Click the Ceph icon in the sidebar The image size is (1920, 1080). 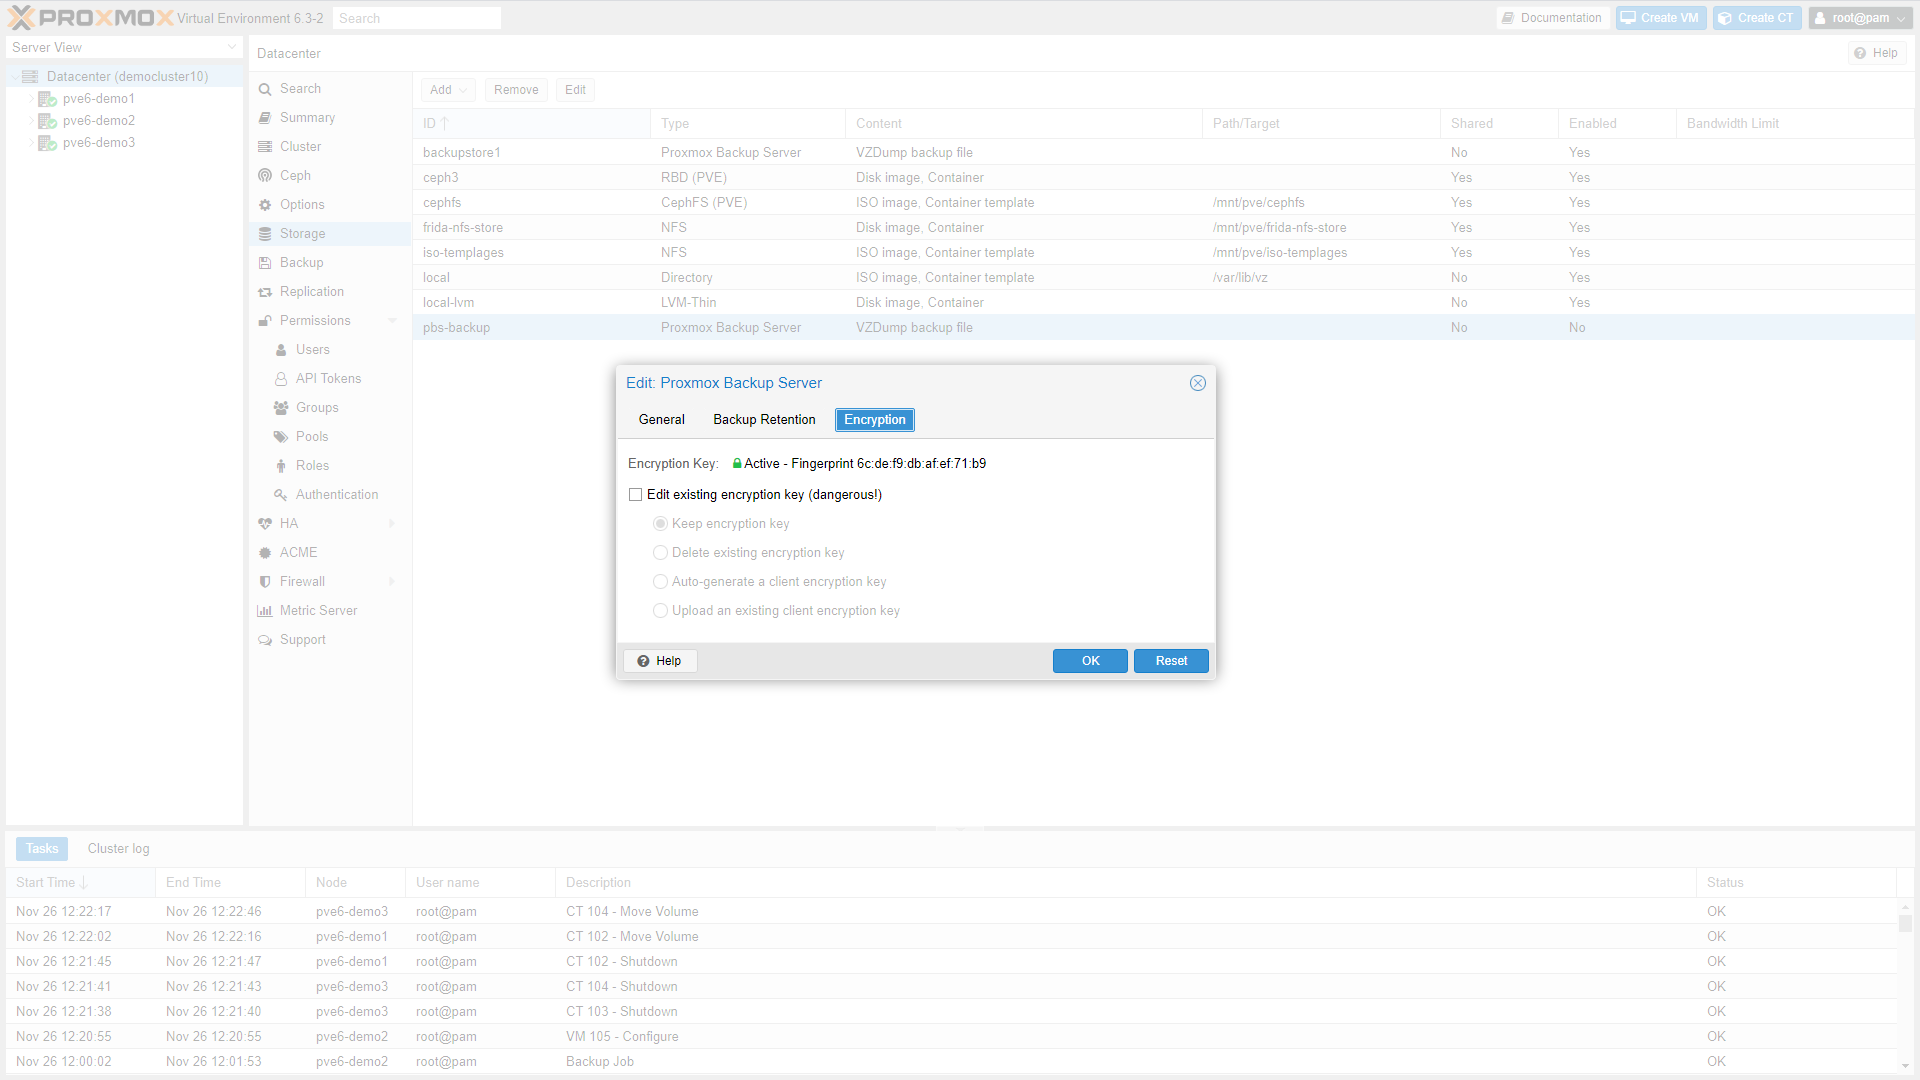coord(265,176)
